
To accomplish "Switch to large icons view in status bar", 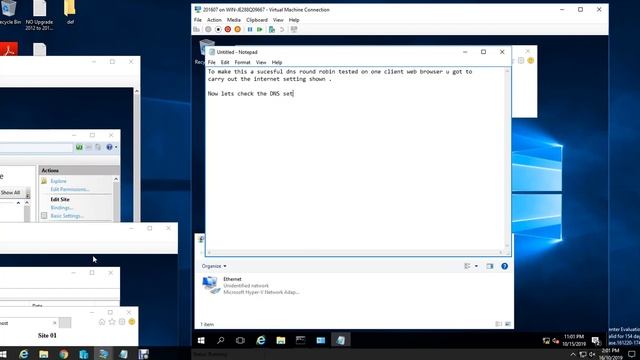I will point(508,324).
